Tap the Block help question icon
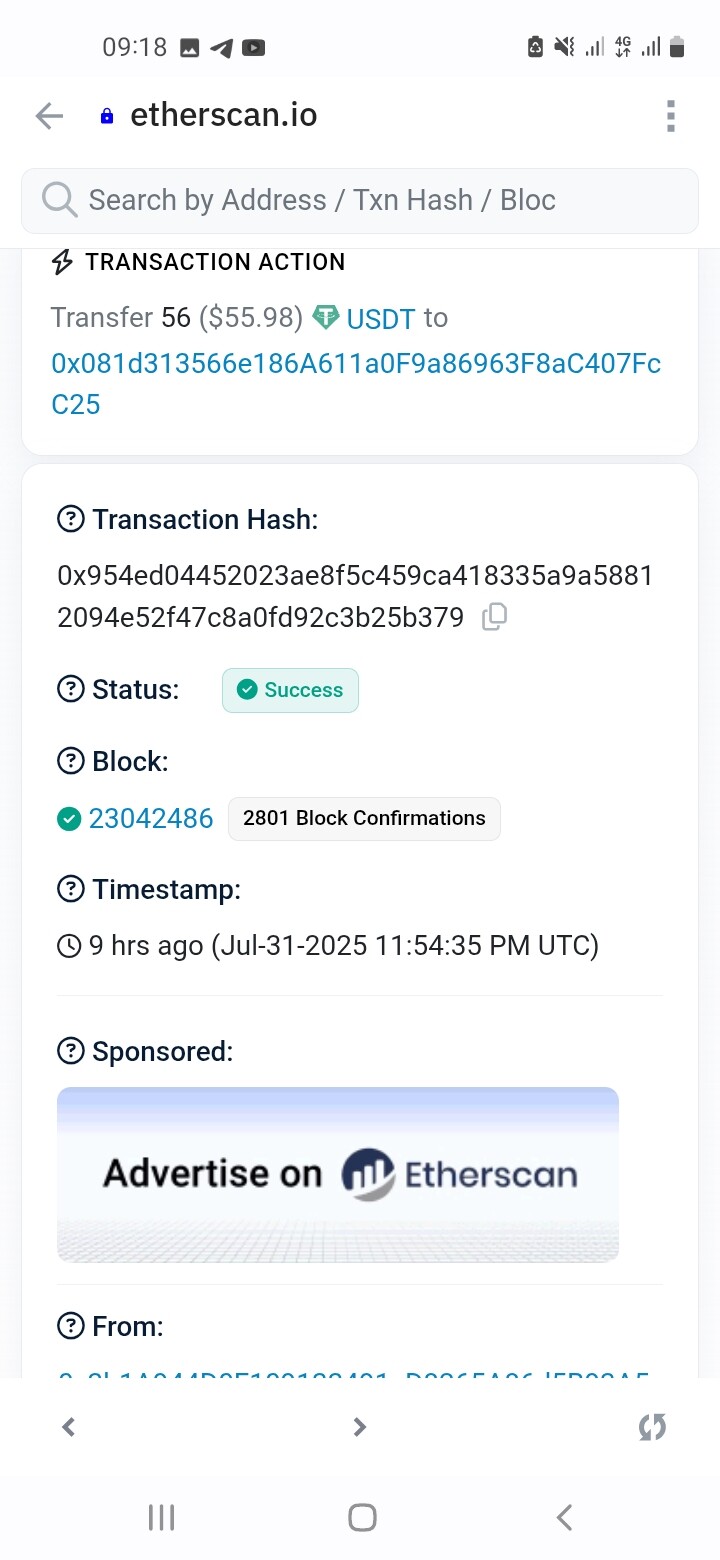Screen dimensions: 720x1560 coord(70,761)
